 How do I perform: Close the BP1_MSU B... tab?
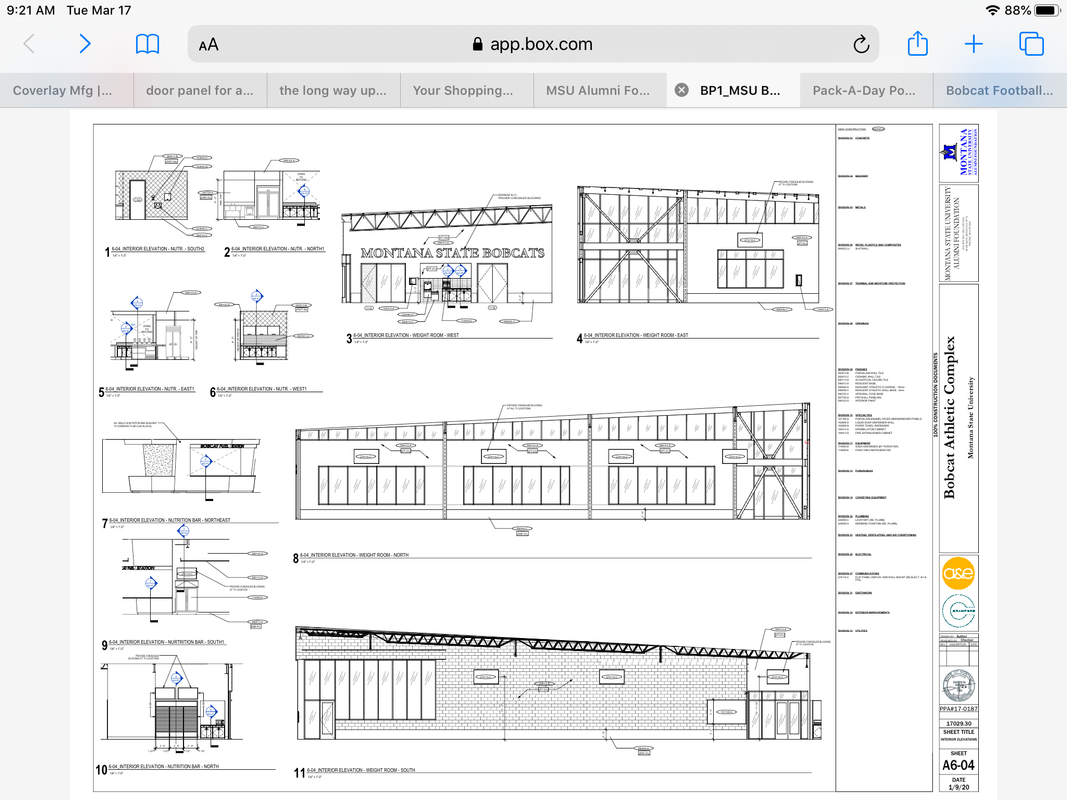(x=681, y=90)
